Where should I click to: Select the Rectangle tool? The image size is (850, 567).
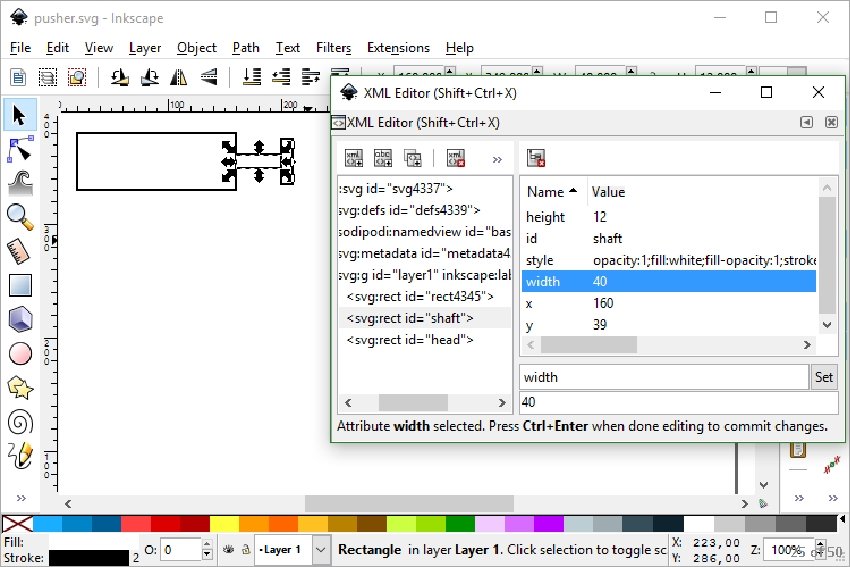tap(20, 285)
